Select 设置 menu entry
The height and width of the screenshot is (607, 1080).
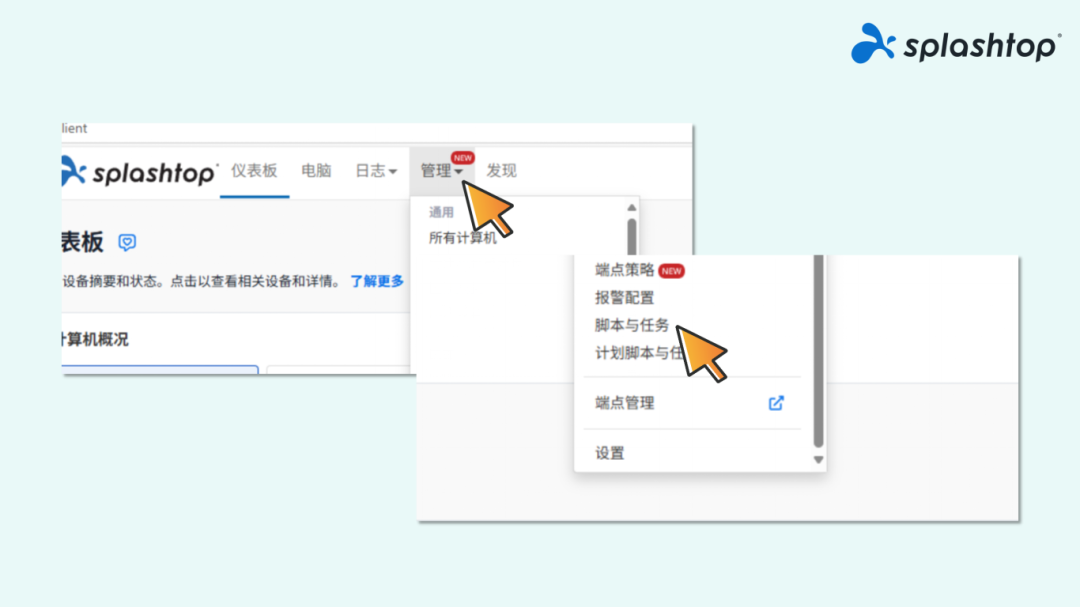610,453
